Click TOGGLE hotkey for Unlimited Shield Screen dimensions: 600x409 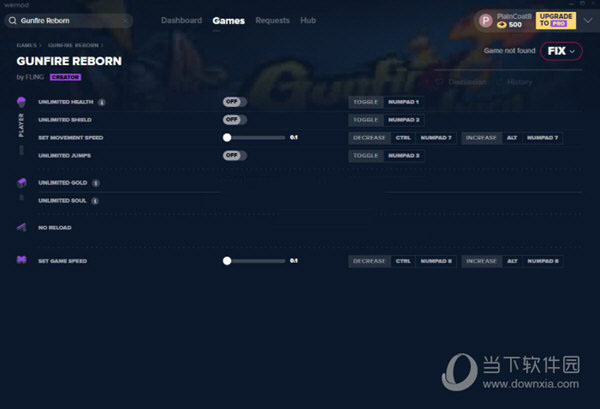pos(366,120)
